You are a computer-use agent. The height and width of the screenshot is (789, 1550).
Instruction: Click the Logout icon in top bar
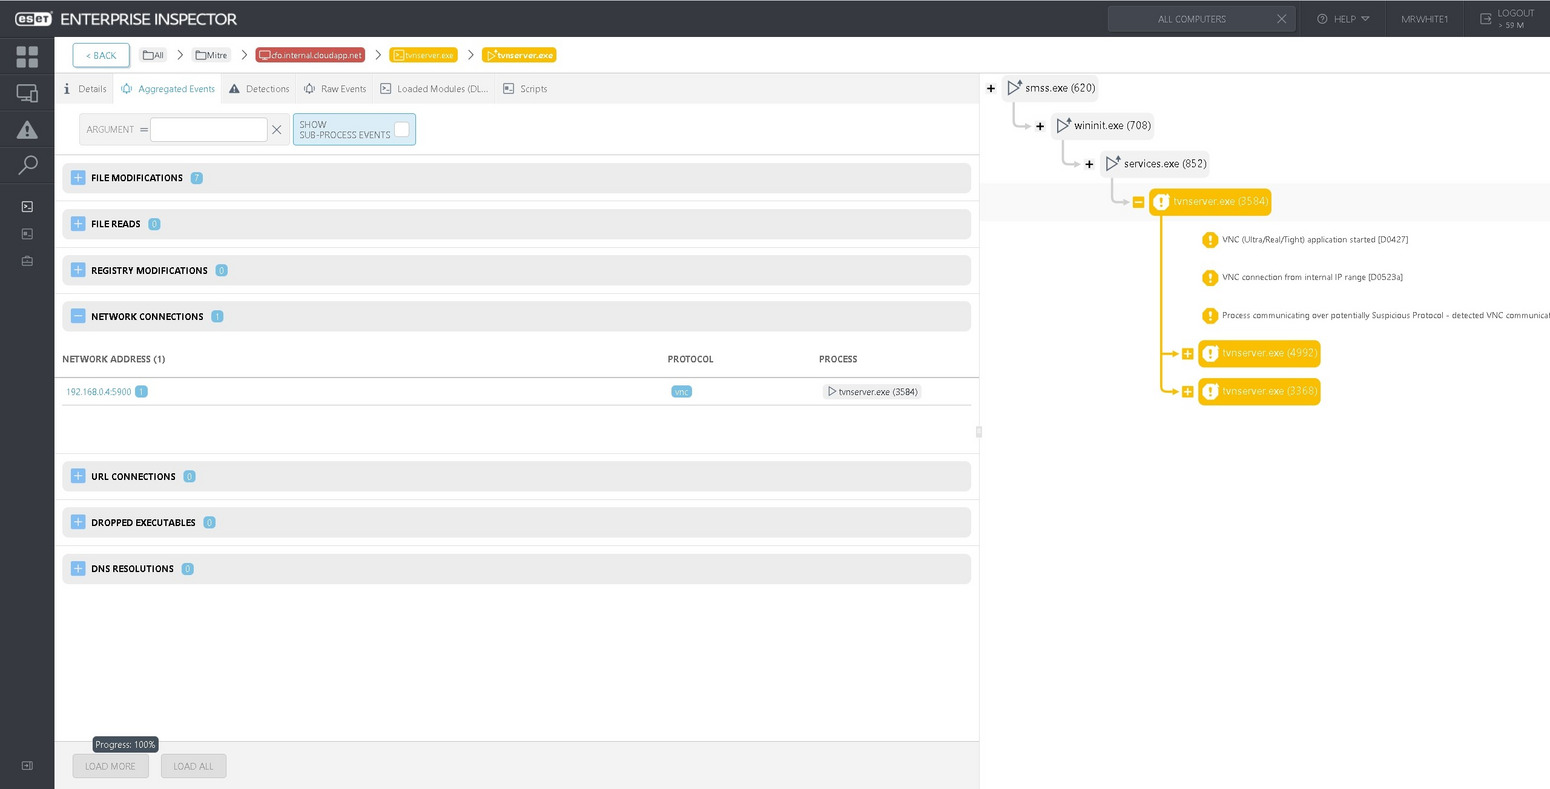tap(1486, 19)
